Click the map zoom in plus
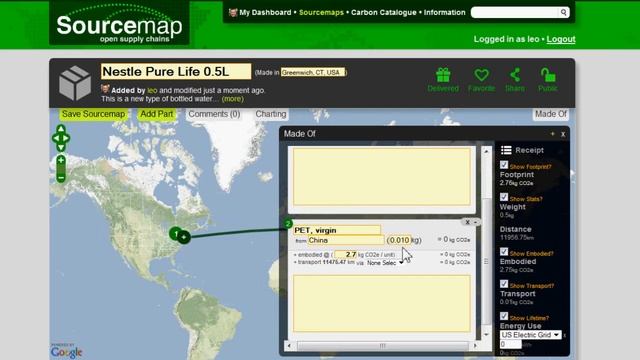Screen dimensions: 640x360 pos(61,160)
